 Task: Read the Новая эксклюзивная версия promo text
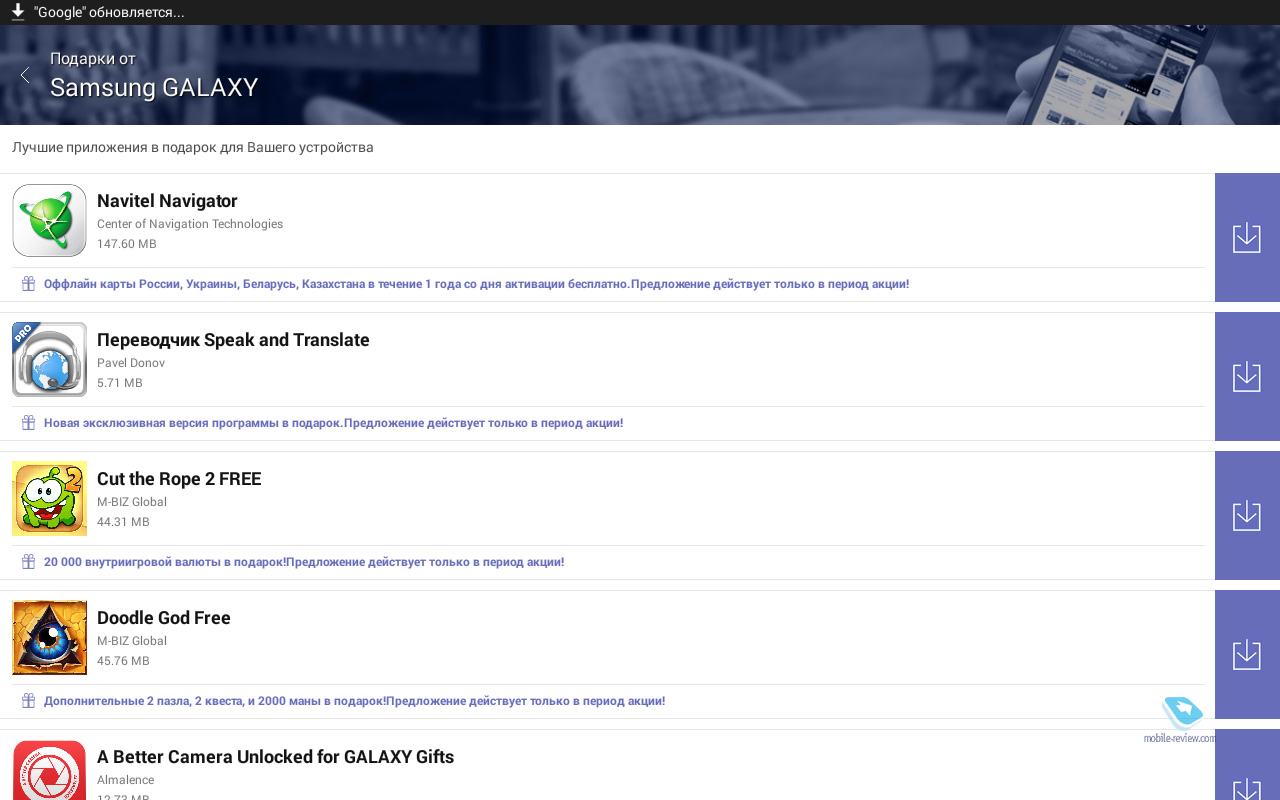333,423
